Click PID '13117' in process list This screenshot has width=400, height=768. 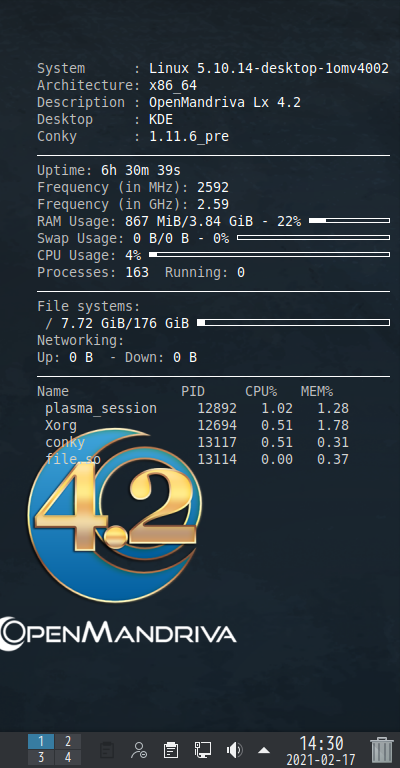click(217, 442)
